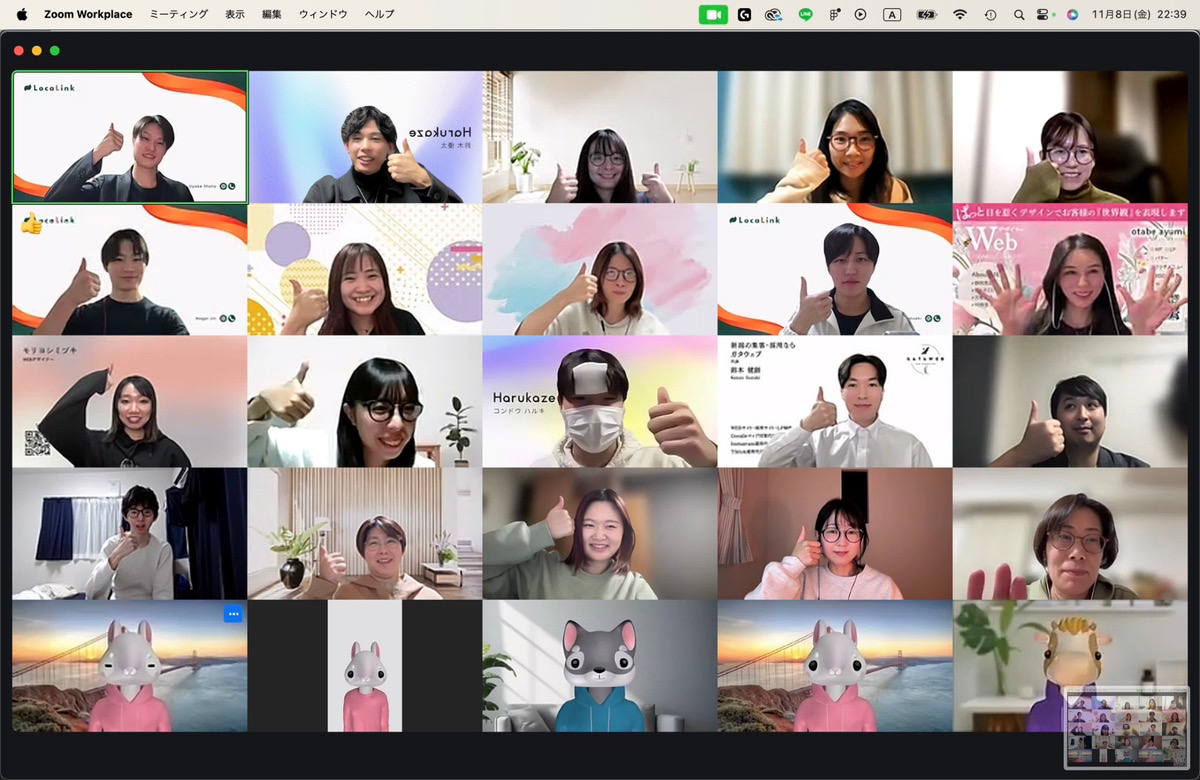Select the masked Harukaze コンドウ ハルキ tile

tap(600, 401)
